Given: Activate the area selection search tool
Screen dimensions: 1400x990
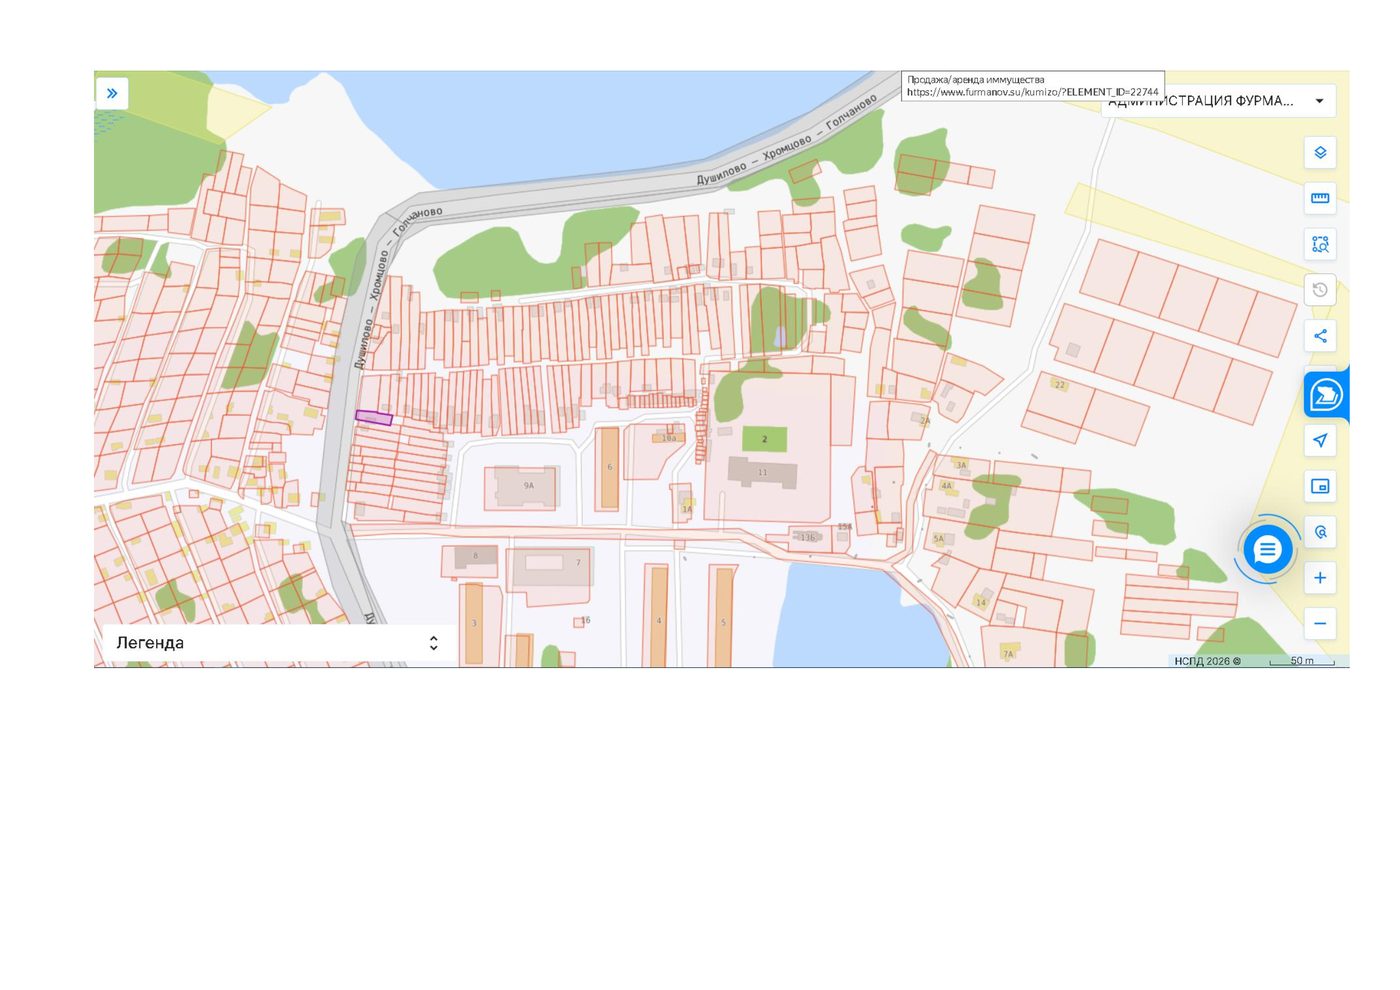Looking at the screenshot, I should [1320, 244].
